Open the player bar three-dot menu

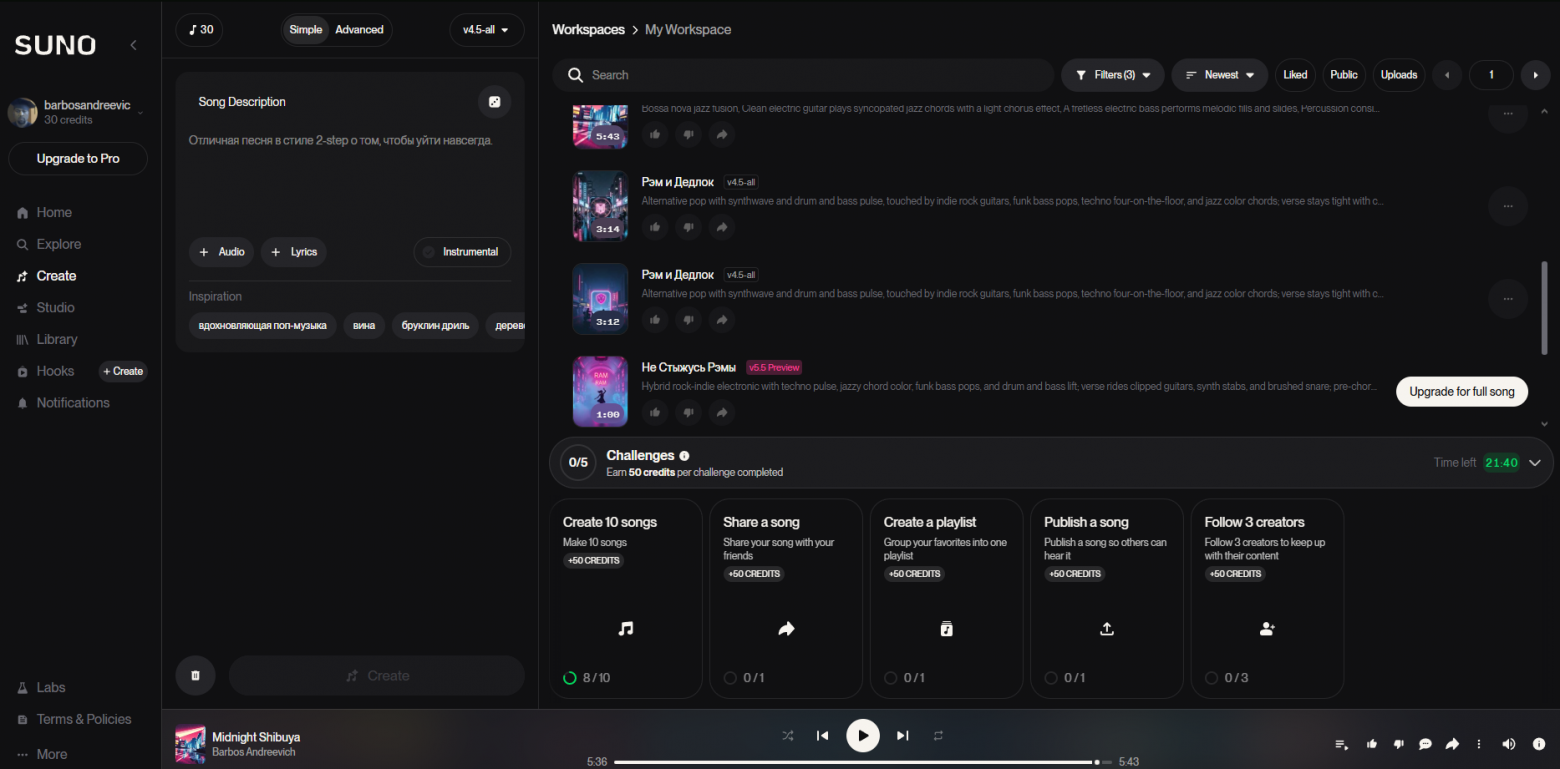(1480, 744)
